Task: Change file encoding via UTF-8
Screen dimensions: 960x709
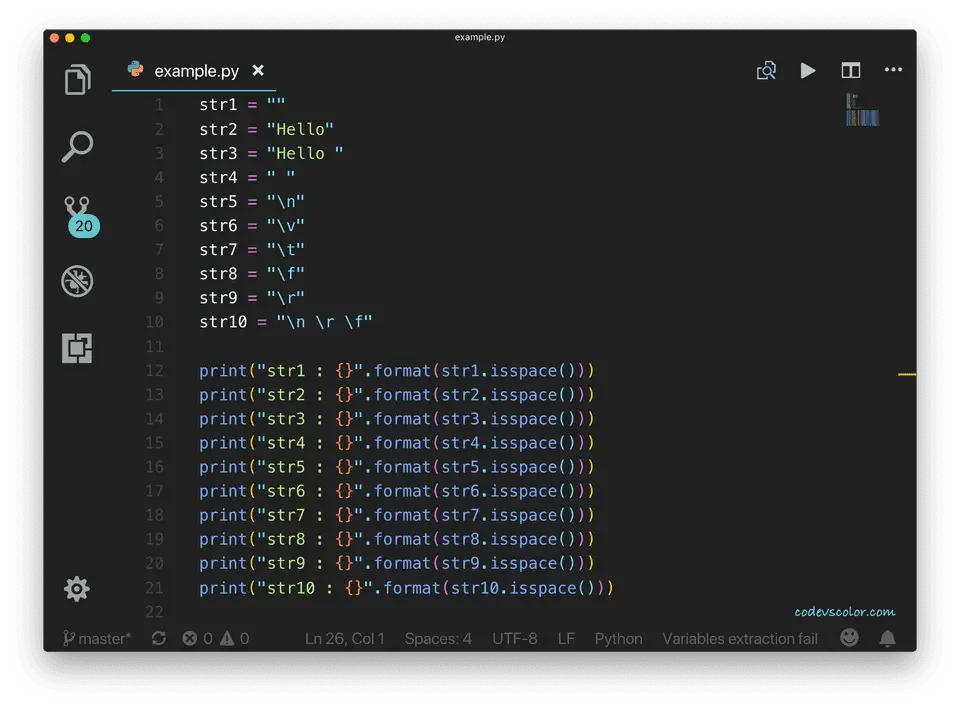Action: [x=514, y=638]
